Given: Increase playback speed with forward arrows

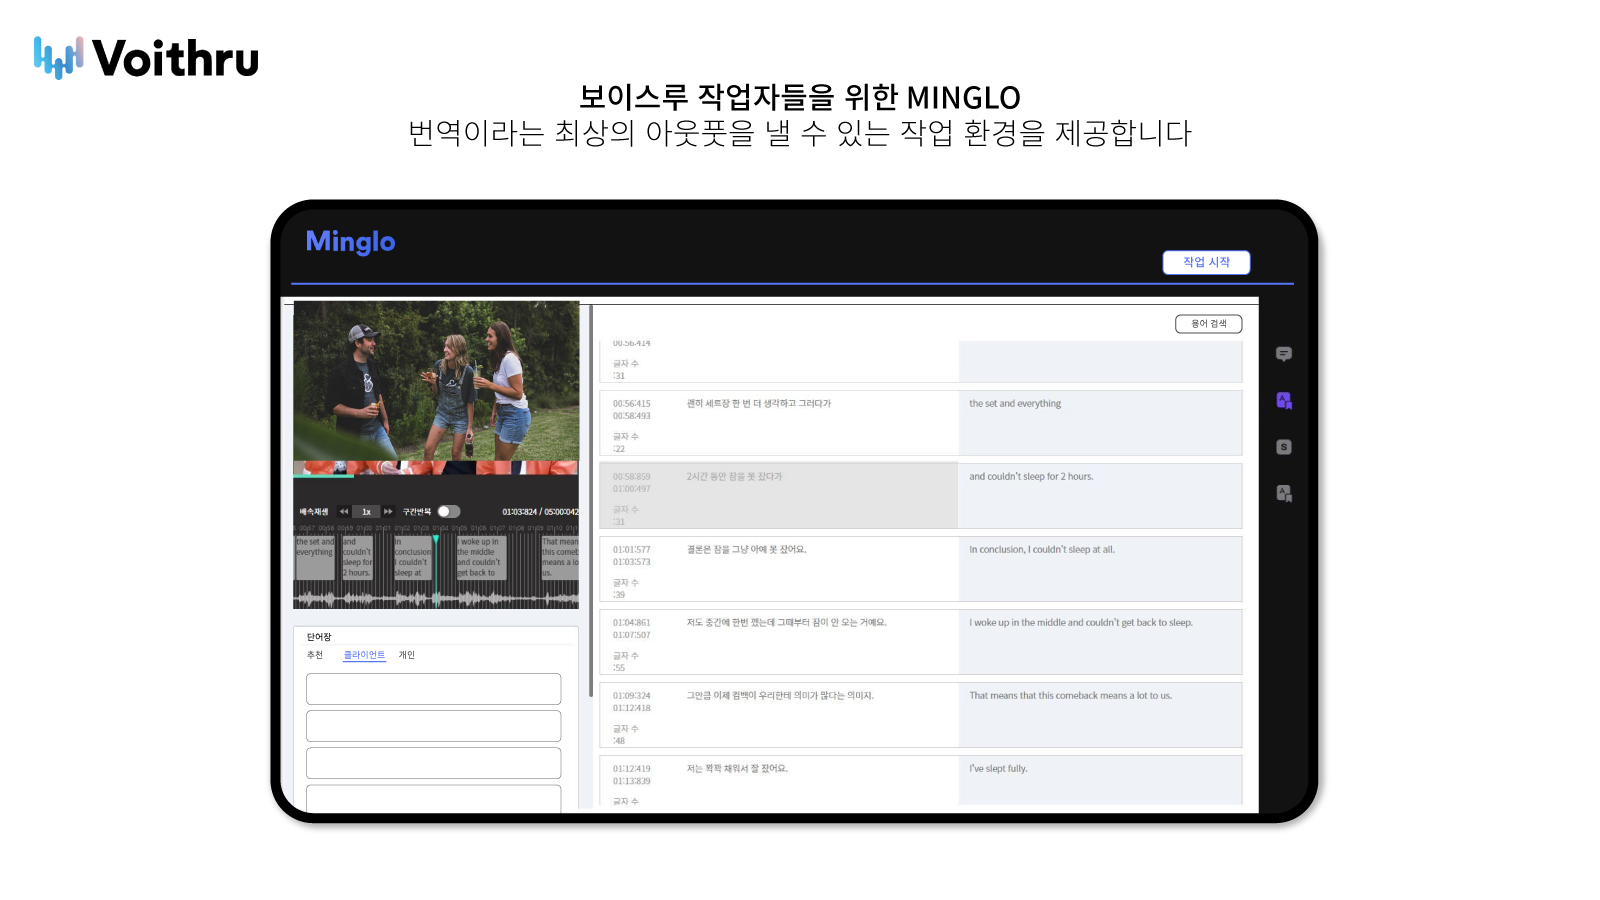Looking at the screenshot, I should click(x=388, y=511).
